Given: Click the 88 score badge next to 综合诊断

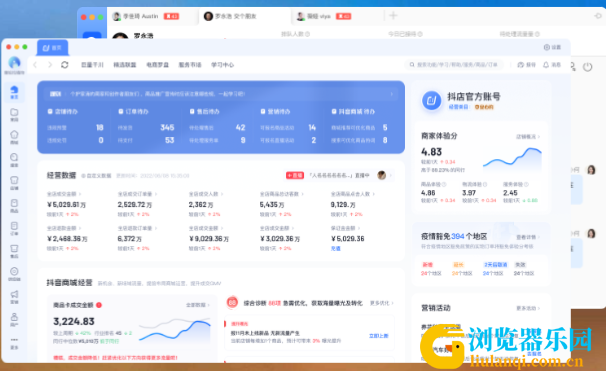Looking at the screenshot, I should point(232,303).
